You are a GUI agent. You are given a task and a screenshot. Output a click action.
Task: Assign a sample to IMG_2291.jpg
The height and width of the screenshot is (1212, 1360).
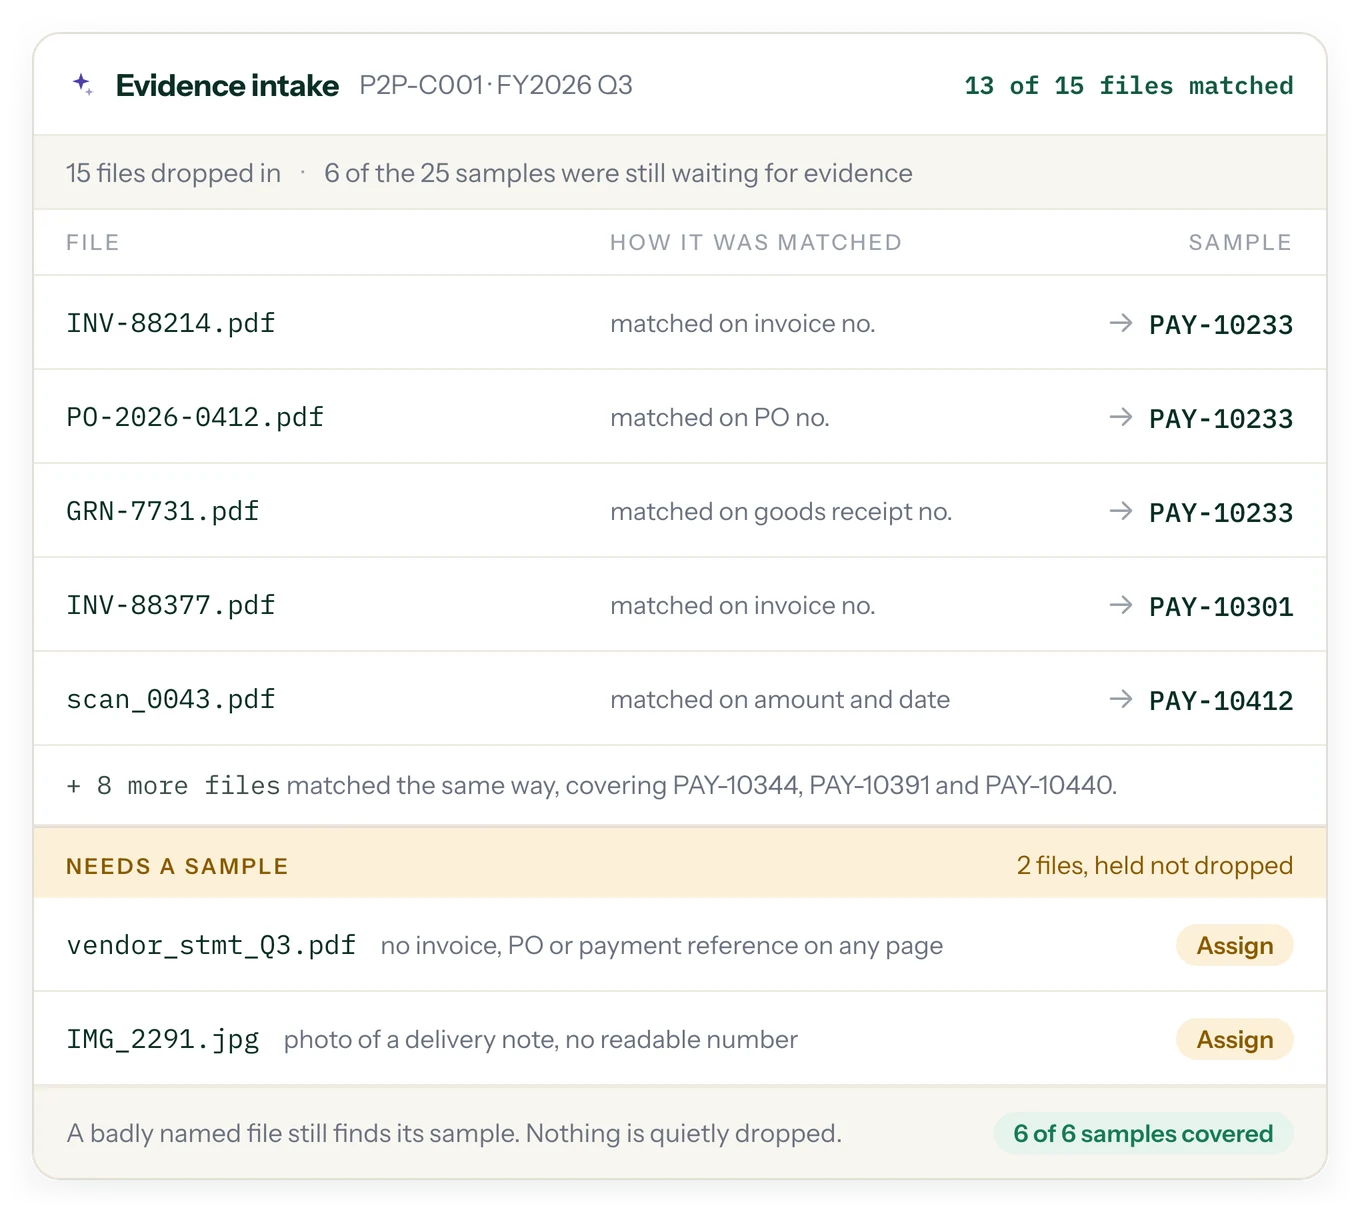[1234, 1039]
